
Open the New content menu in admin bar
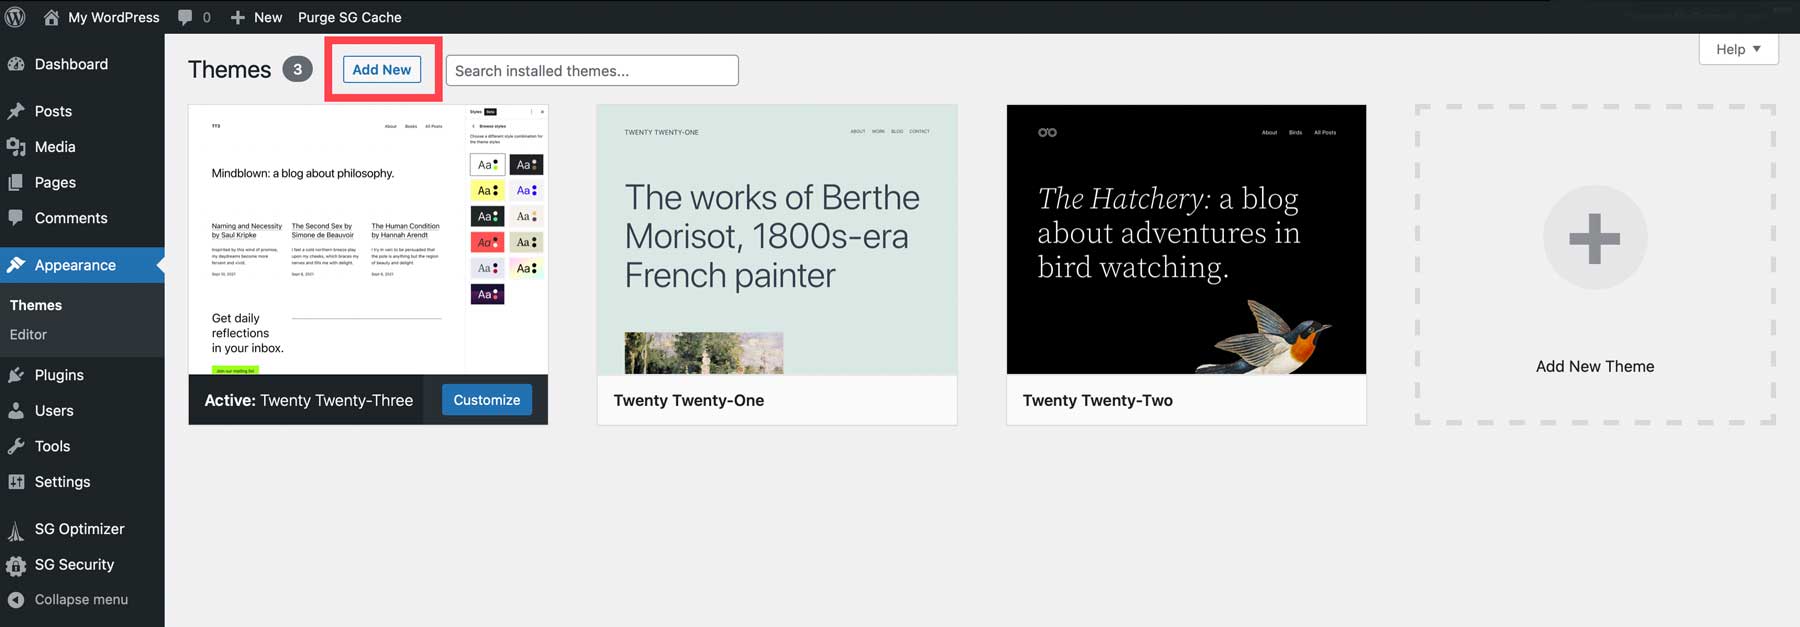[x=268, y=17]
